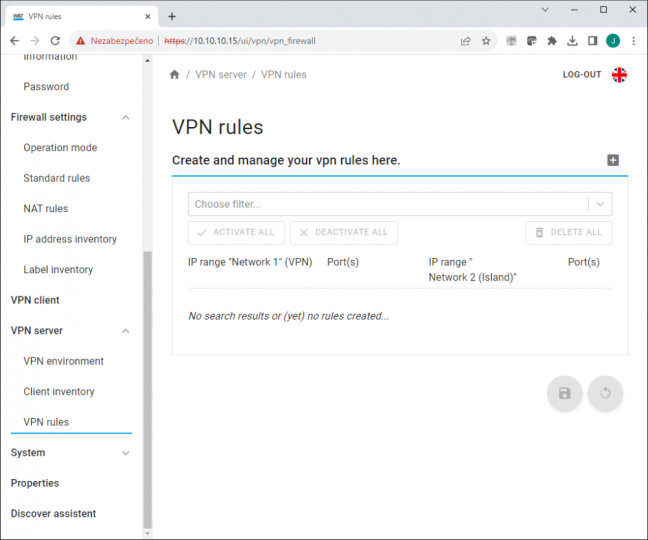
Task: Click the DEACTIVATE ALL button
Action: [x=344, y=233]
